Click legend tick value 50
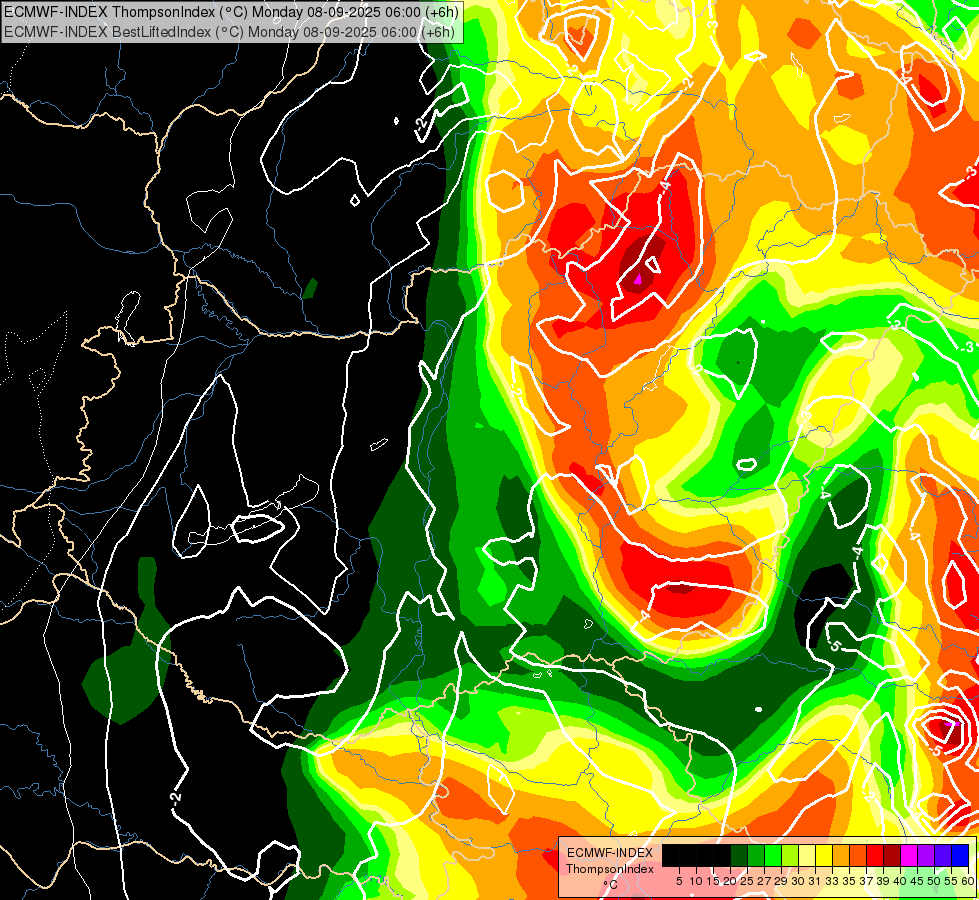Image resolution: width=979 pixels, height=900 pixels. 934,881
